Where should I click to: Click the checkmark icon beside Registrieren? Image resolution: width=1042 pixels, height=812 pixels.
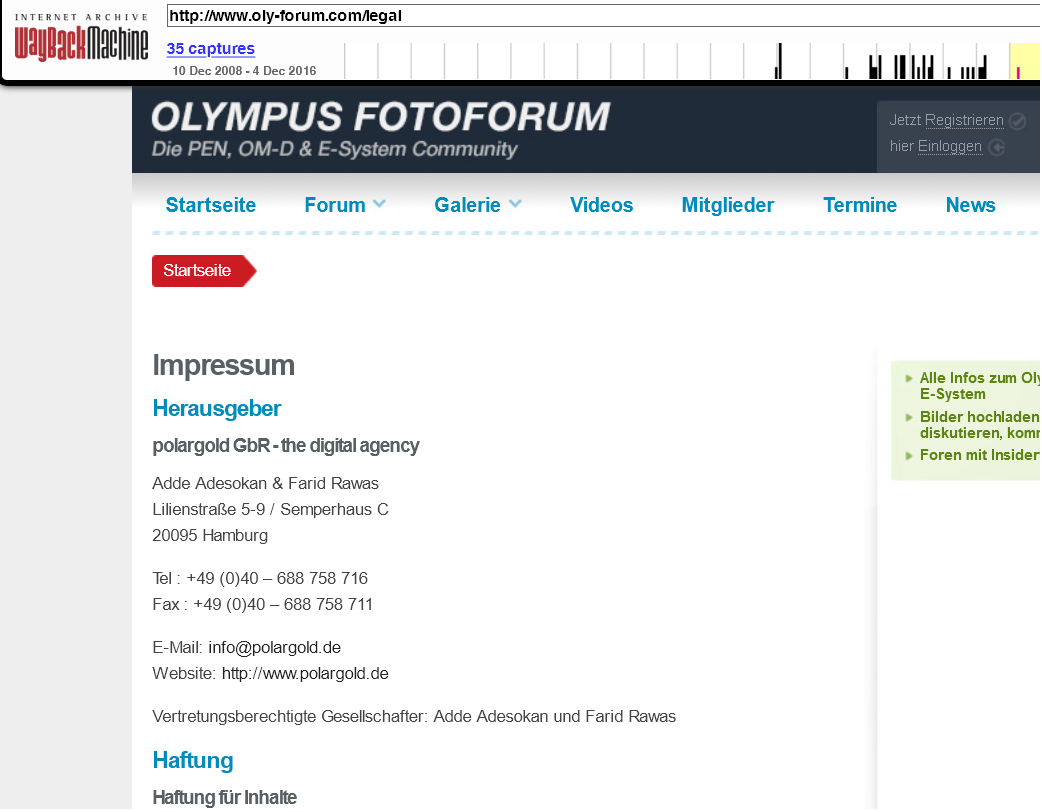(1017, 121)
